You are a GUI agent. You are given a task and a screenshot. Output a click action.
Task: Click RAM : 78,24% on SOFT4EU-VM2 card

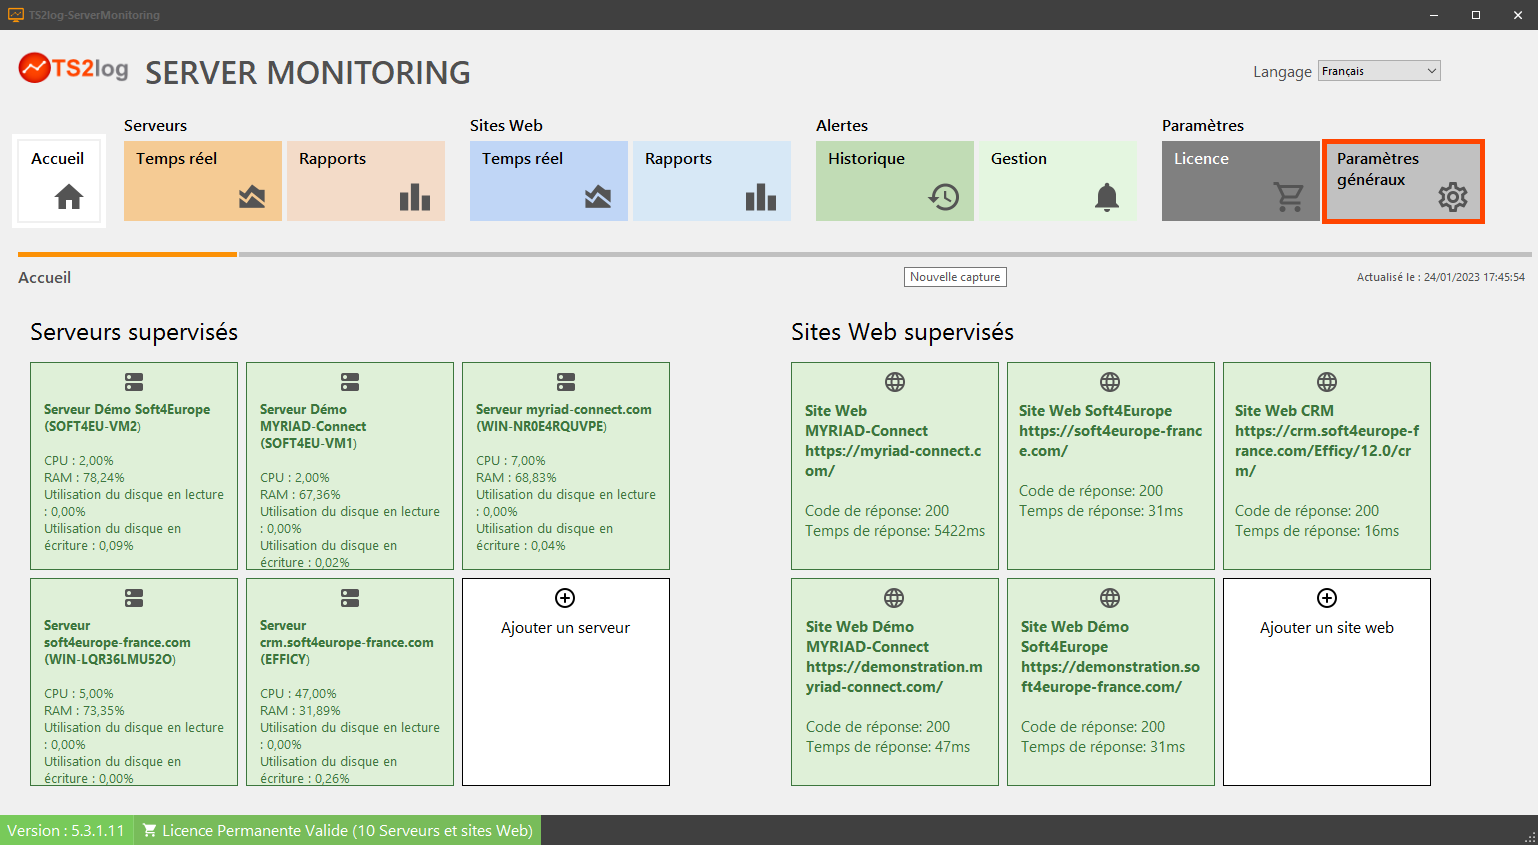[84, 478]
